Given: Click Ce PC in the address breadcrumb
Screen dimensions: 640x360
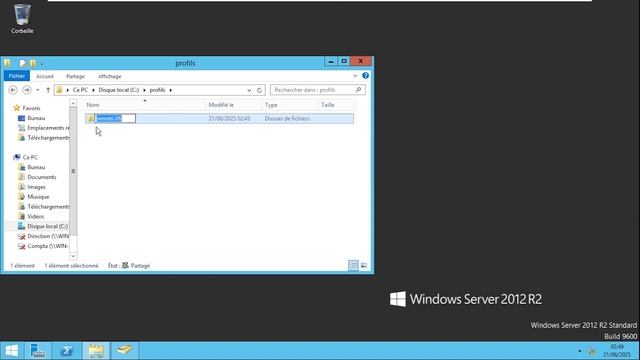Looking at the screenshot, I should click(x=80, y=90).
